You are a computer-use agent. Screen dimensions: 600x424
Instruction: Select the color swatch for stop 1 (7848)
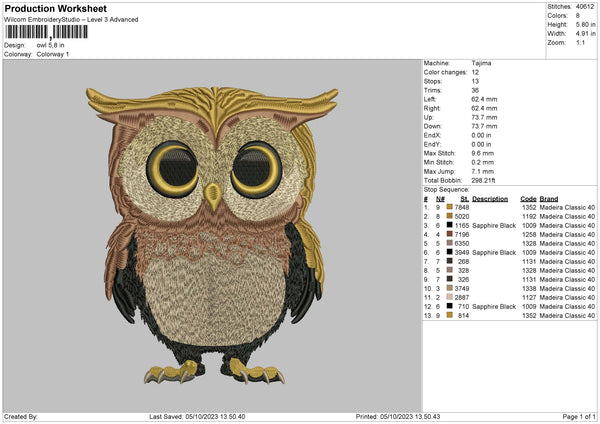[450, 207]
